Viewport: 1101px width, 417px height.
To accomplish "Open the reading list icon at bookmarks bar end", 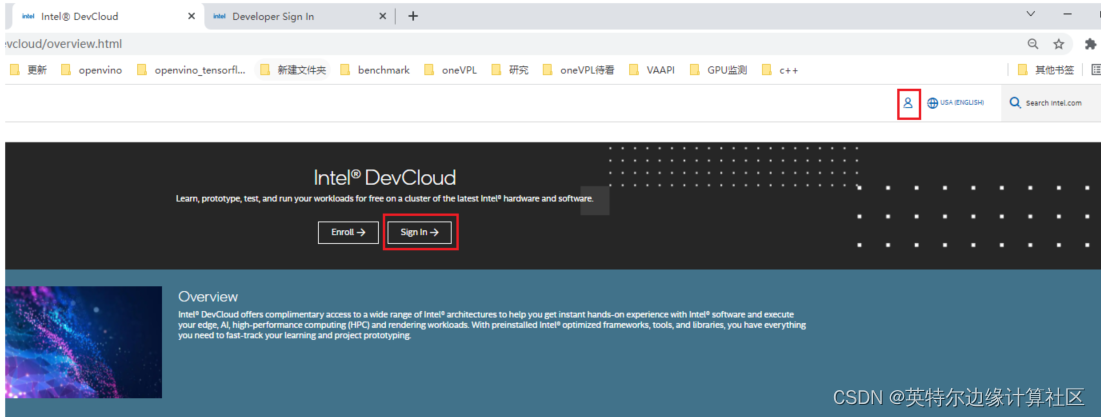I will tap(1096, 70).
